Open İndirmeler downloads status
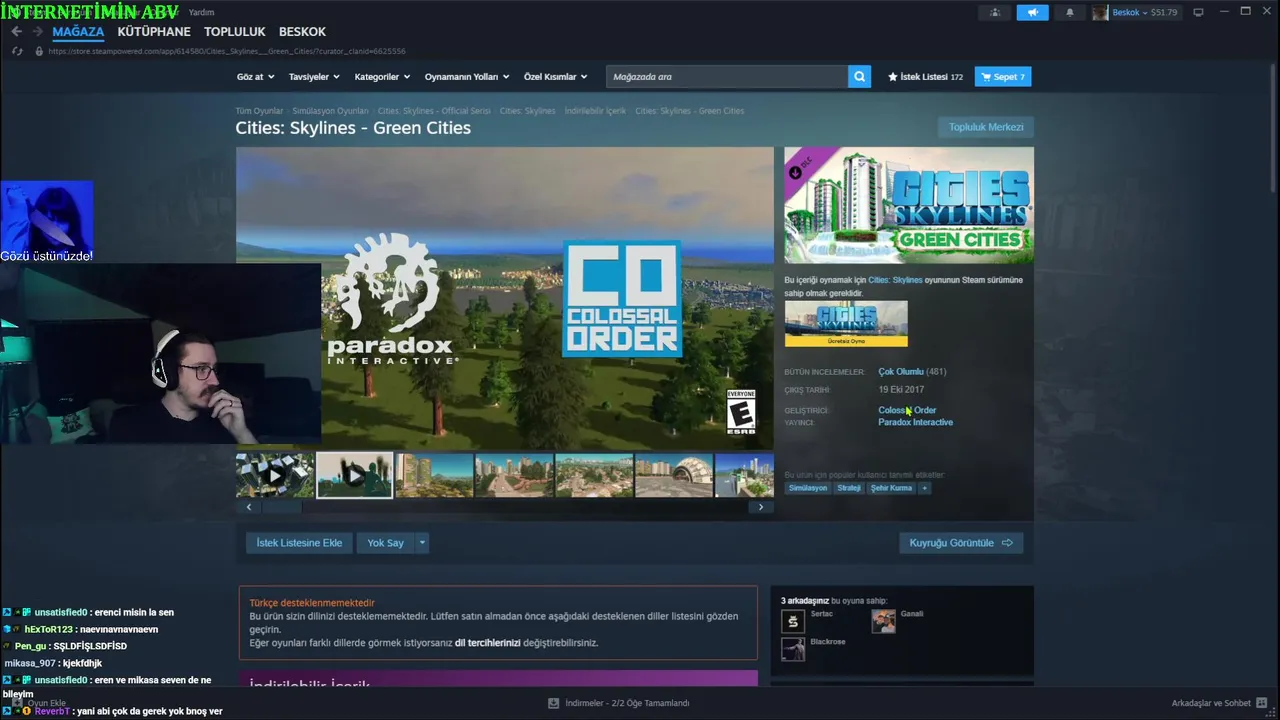Viewport: 1280px width, 720px height. click(x=619, y=703)
